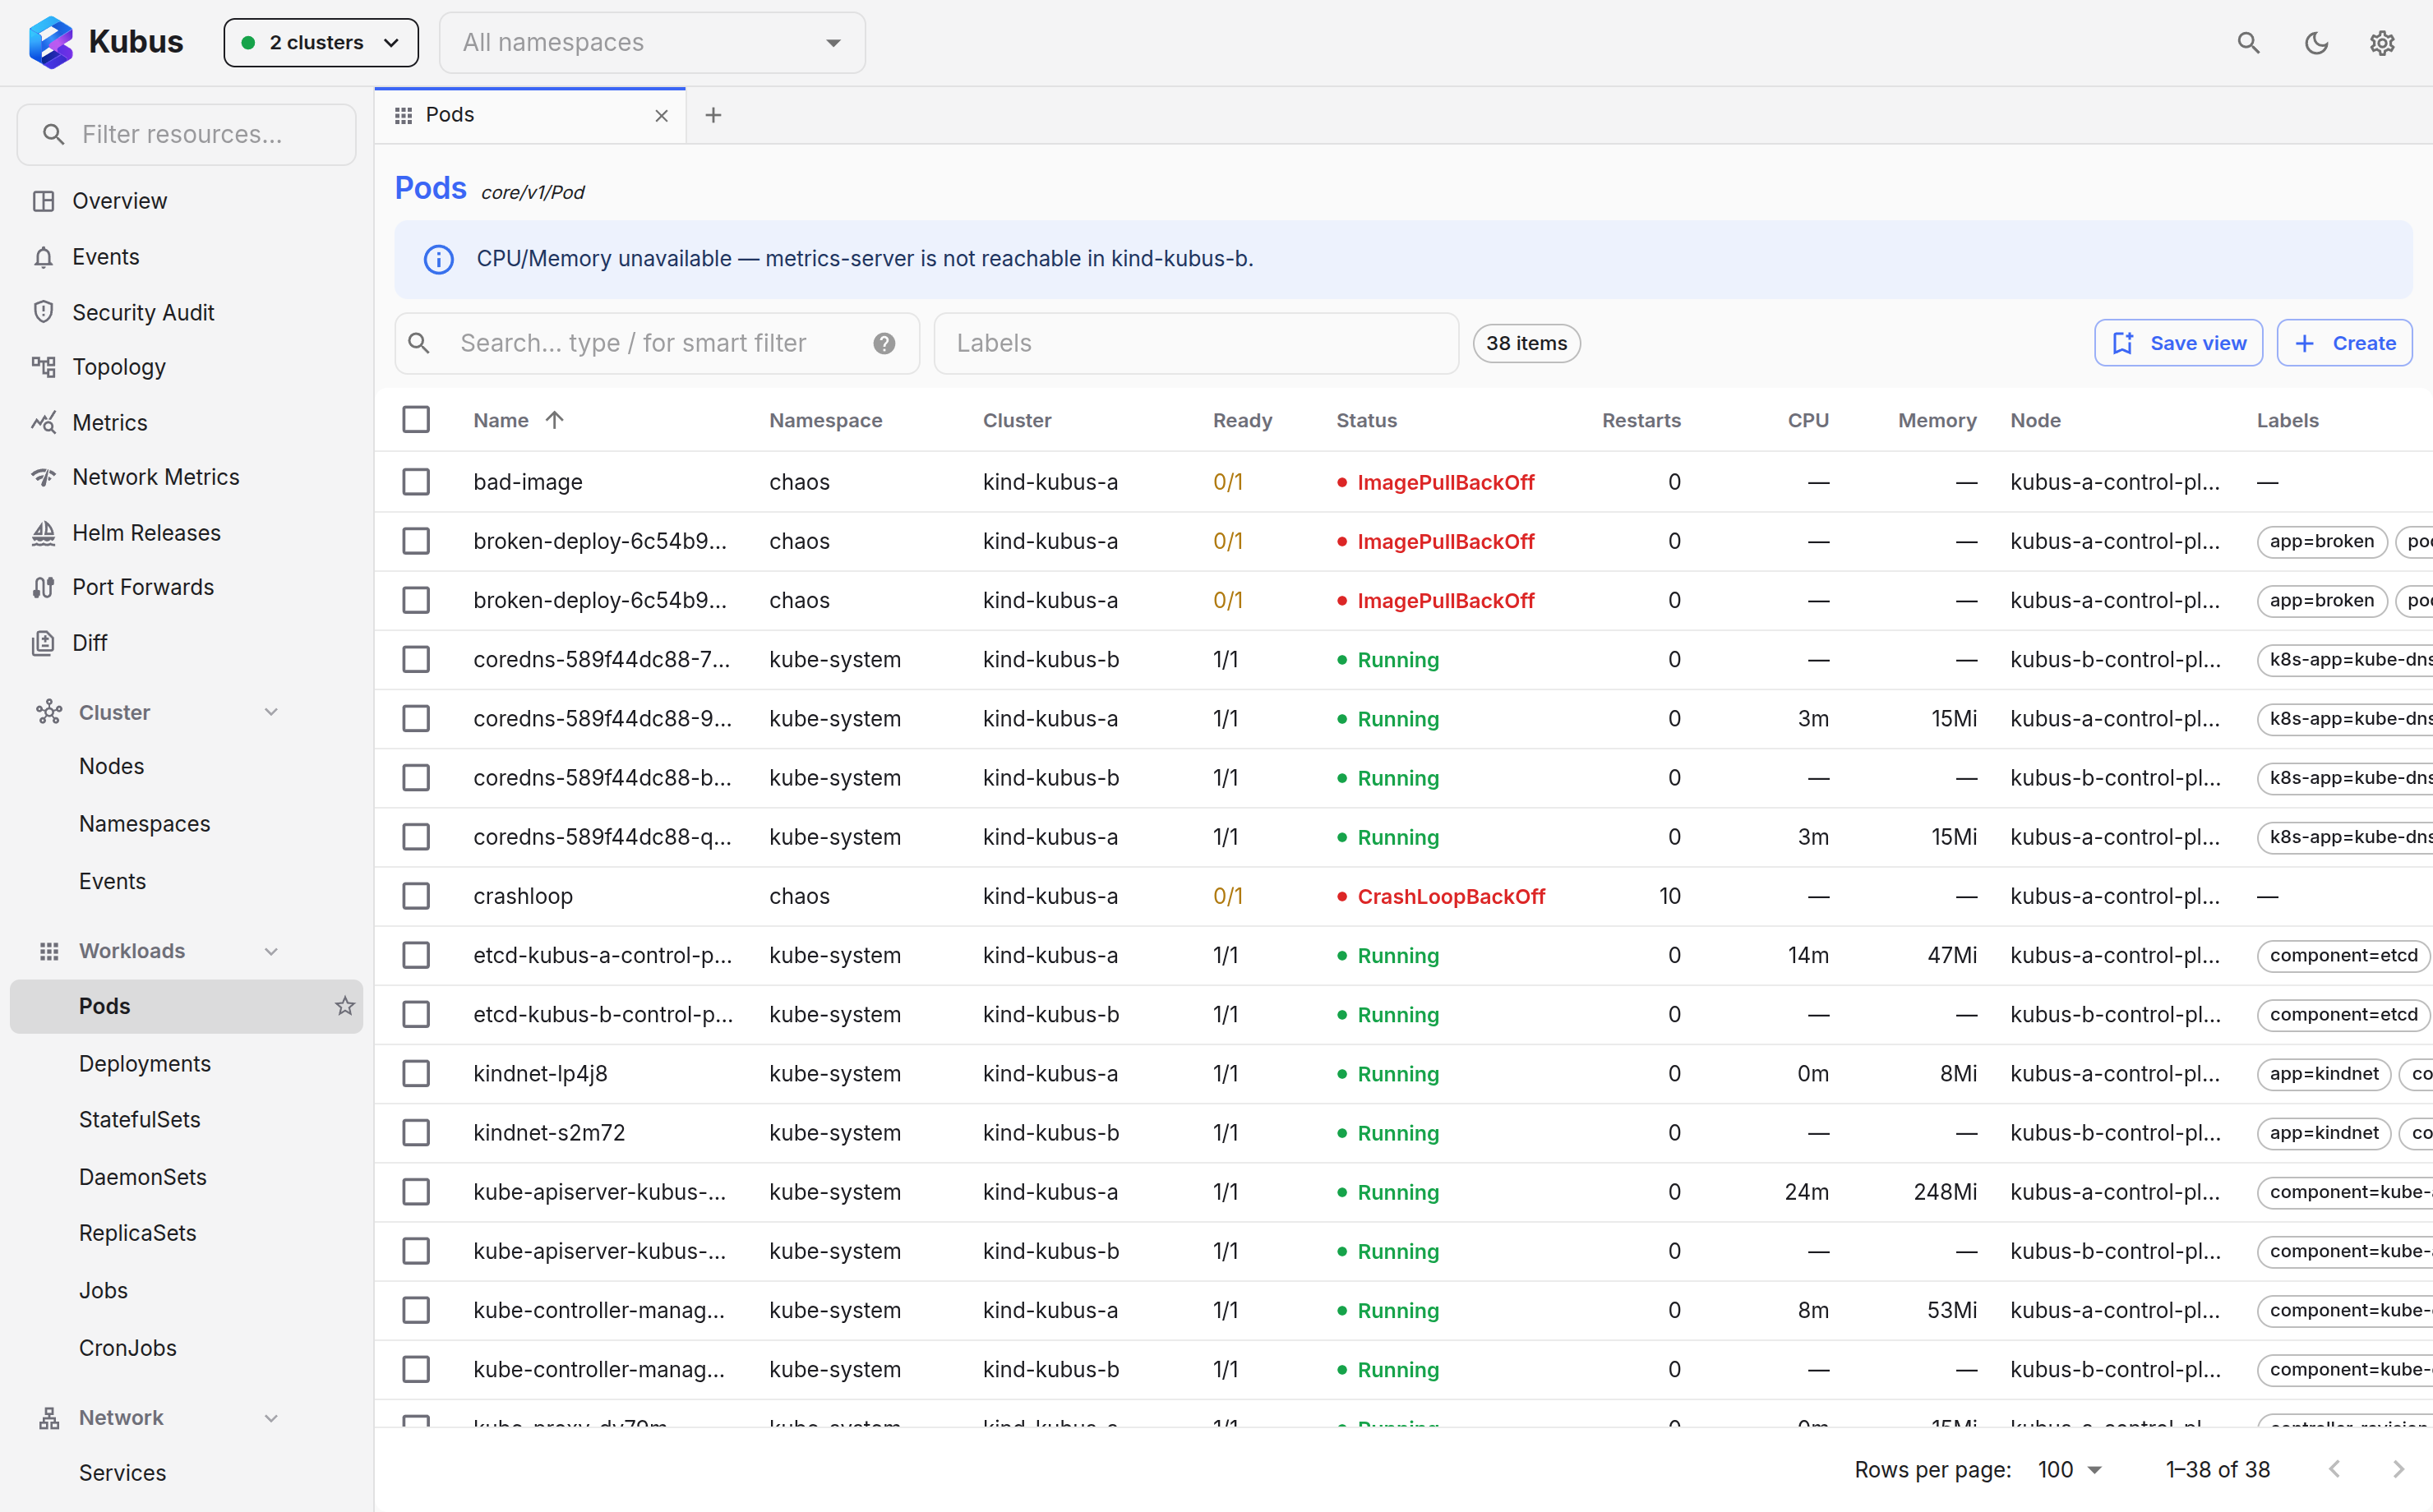Open the settings gear icon
The width and height of the screenshot is (2433, 1512).
[x=2382, y=43]
